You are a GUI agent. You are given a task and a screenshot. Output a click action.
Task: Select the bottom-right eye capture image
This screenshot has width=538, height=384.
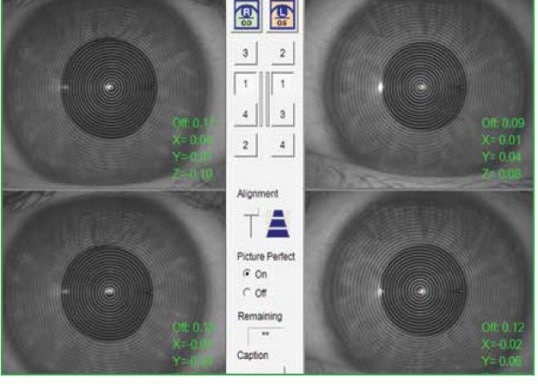point(419,282)
